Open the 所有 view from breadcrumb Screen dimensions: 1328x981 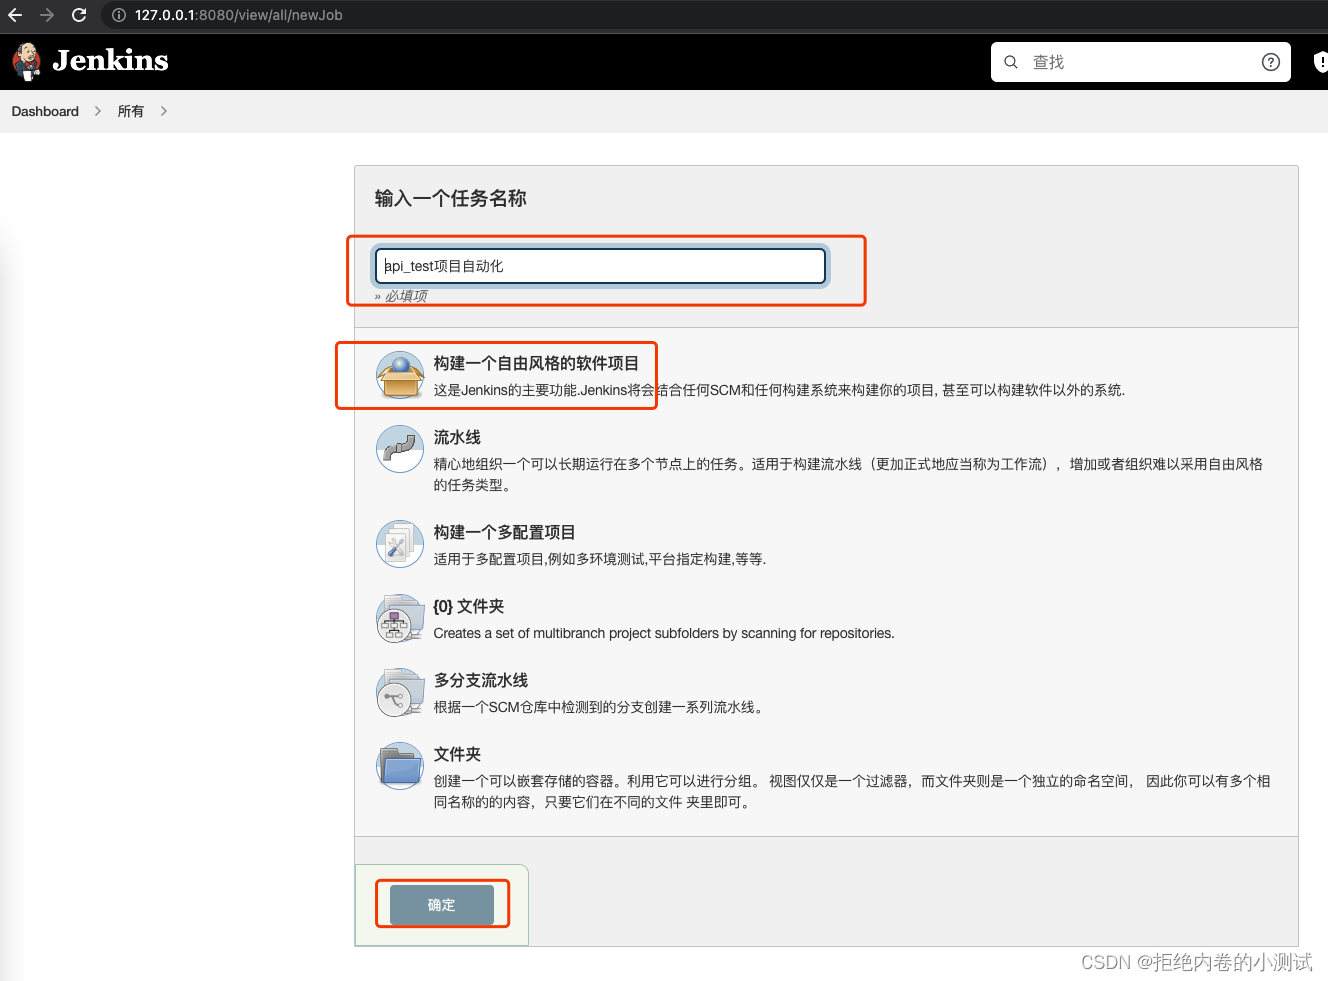point(130,111)
